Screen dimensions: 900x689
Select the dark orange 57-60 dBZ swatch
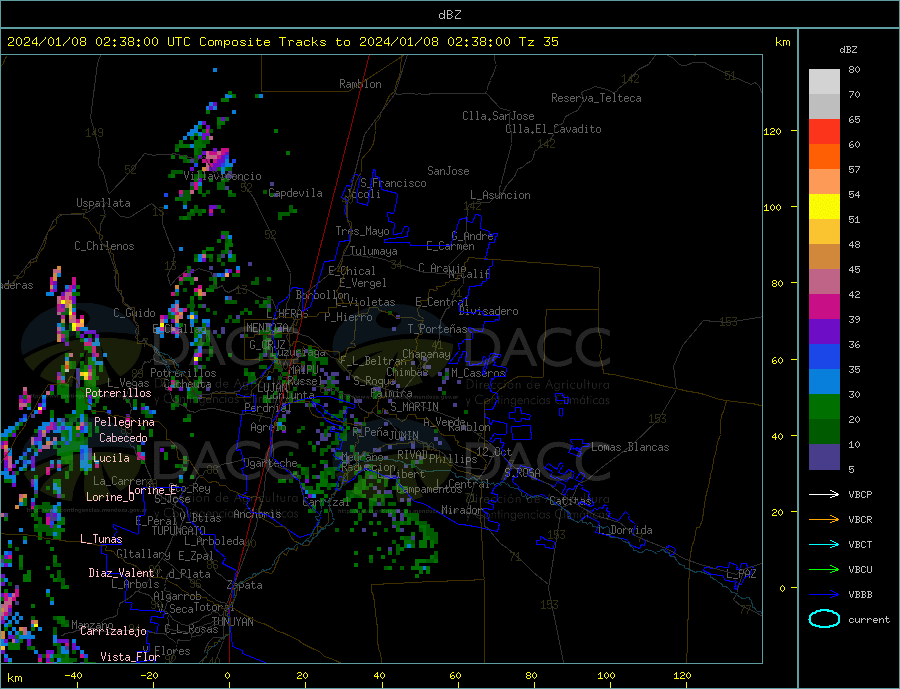tap(824, 157)
